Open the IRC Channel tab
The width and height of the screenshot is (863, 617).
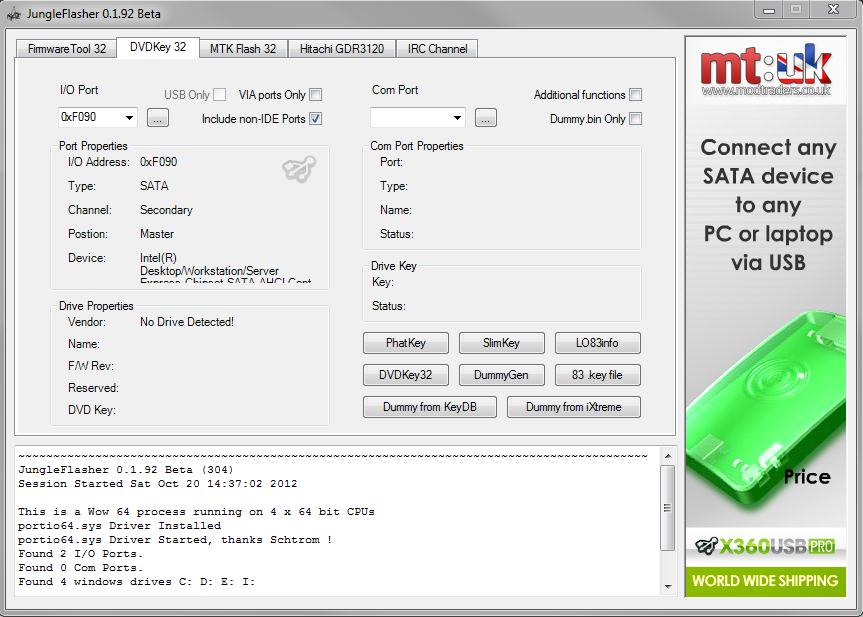[438, 49]
